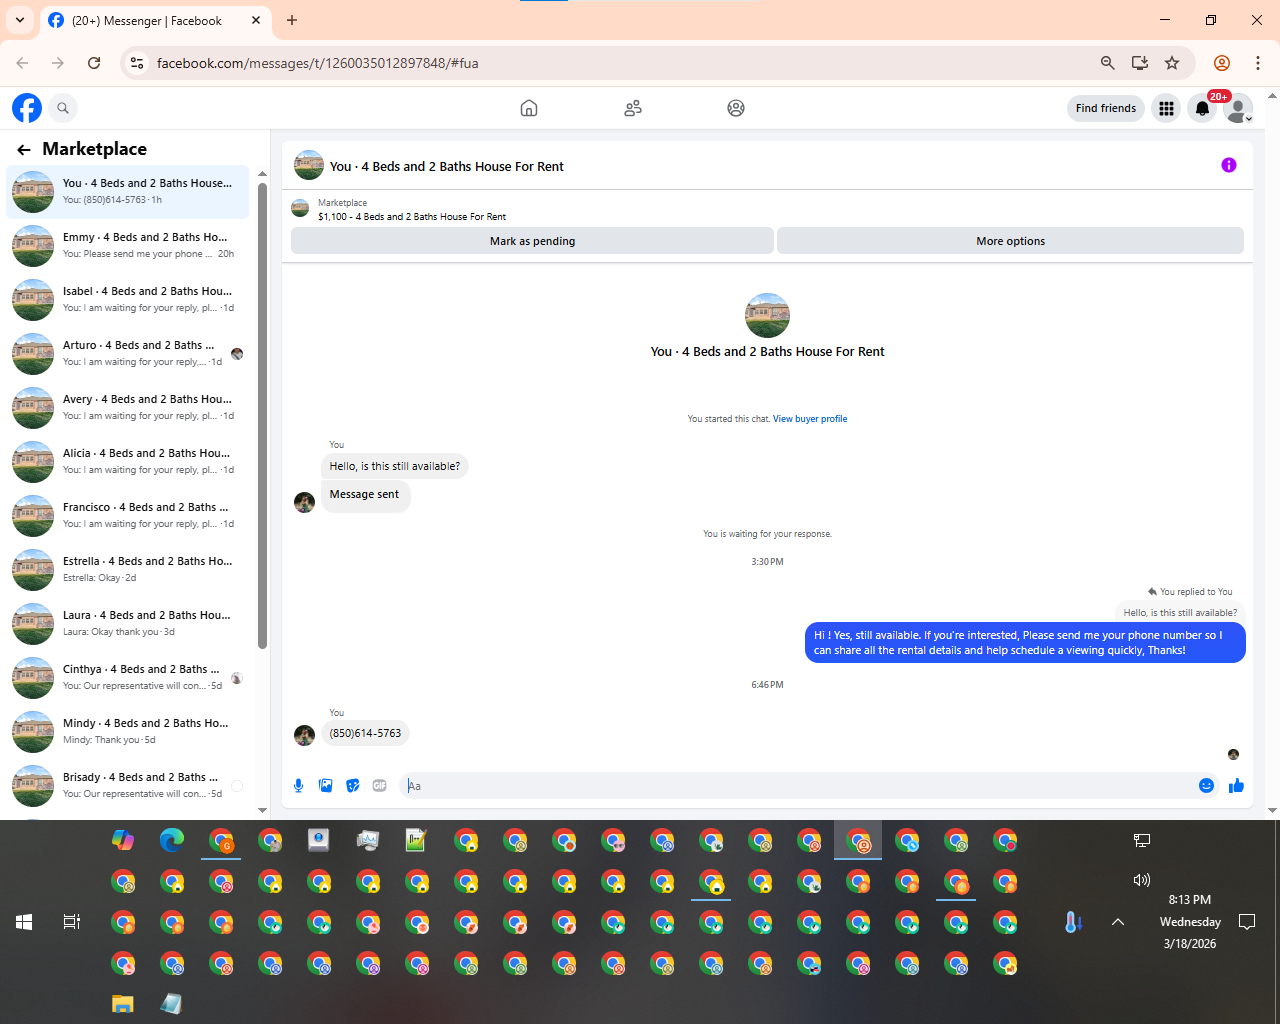Open Mindy's conversation

[x=128, y=731]
